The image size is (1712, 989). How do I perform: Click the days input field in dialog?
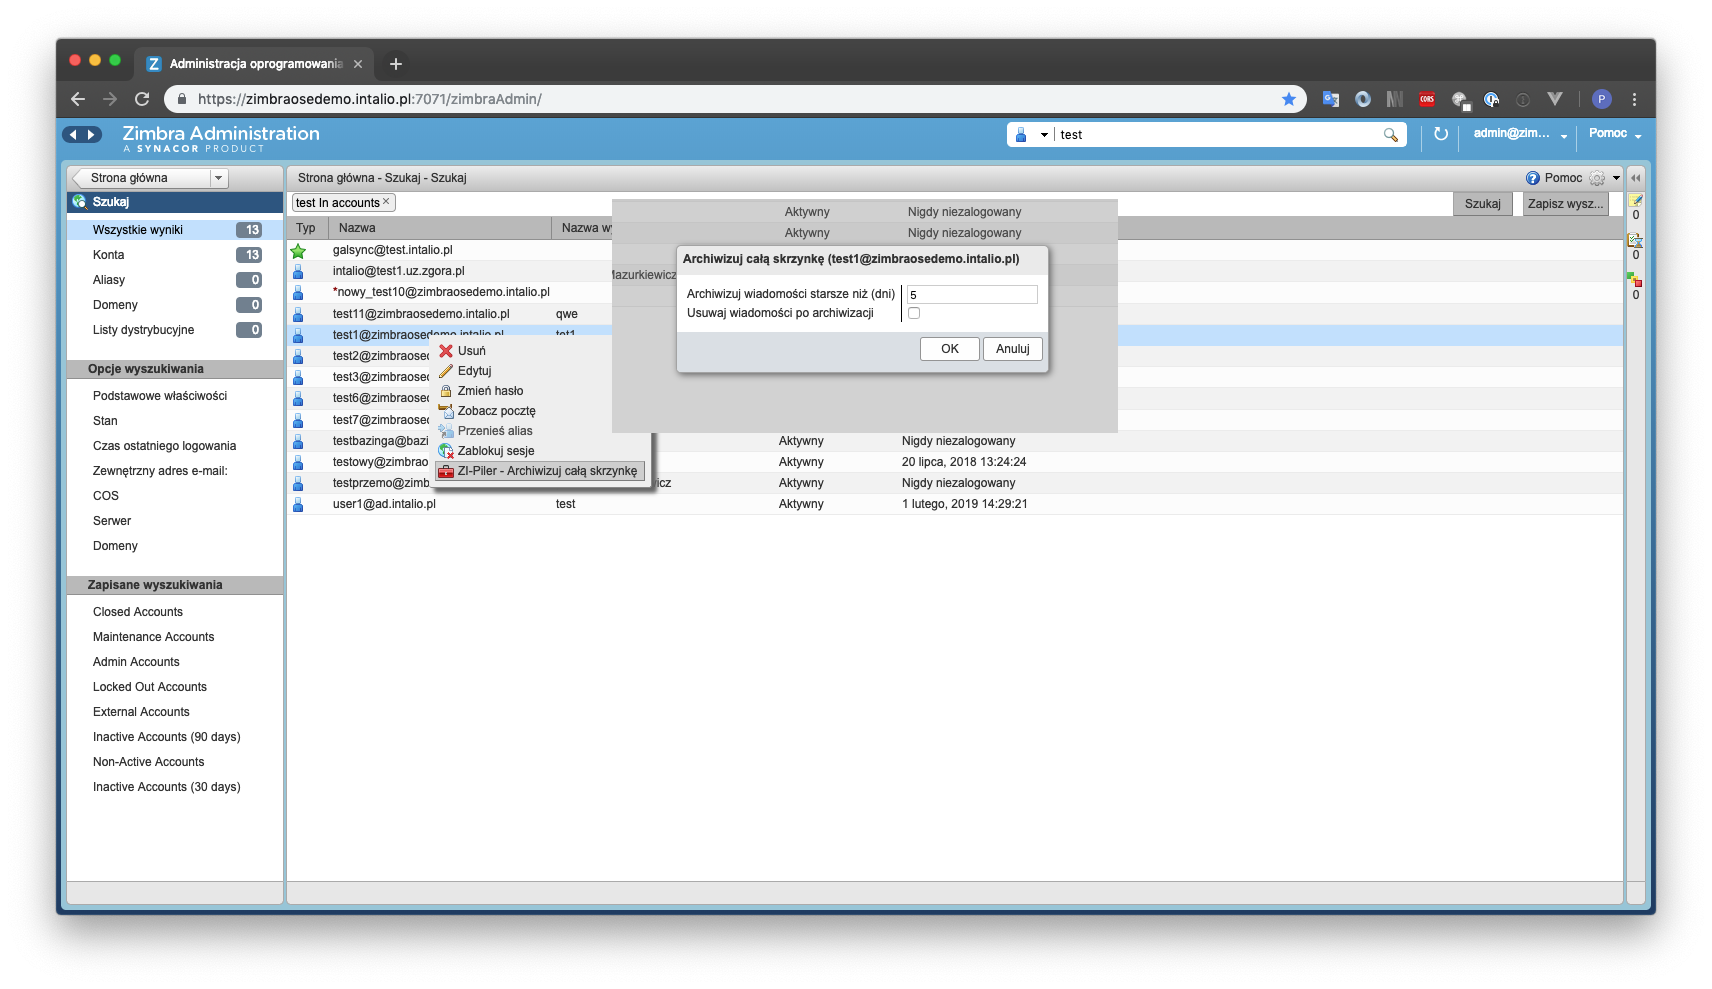coord(972,295)
